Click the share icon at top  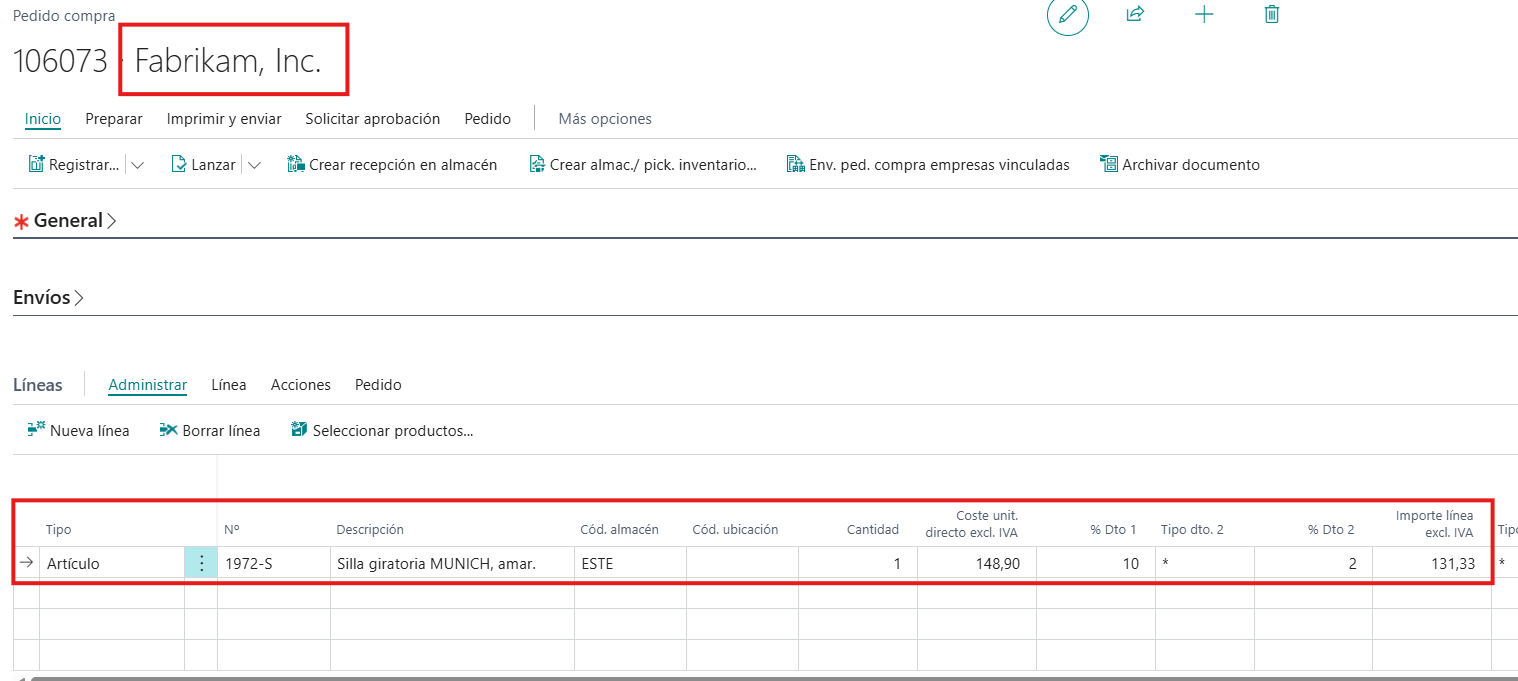[1135, 14]
